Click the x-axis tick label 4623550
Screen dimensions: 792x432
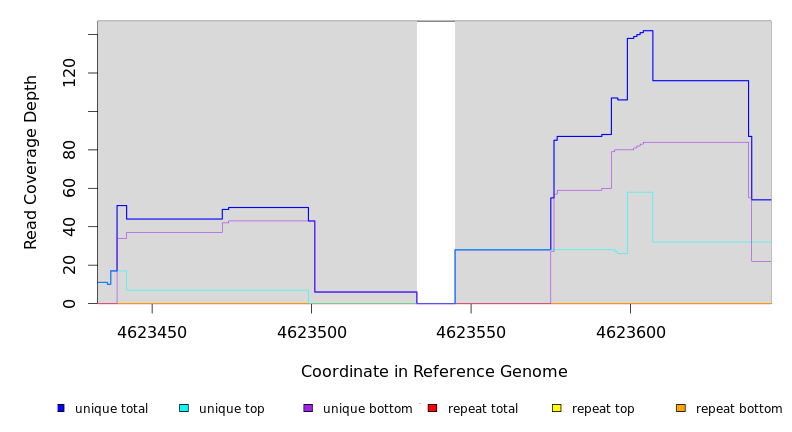(x=471, y=331)
